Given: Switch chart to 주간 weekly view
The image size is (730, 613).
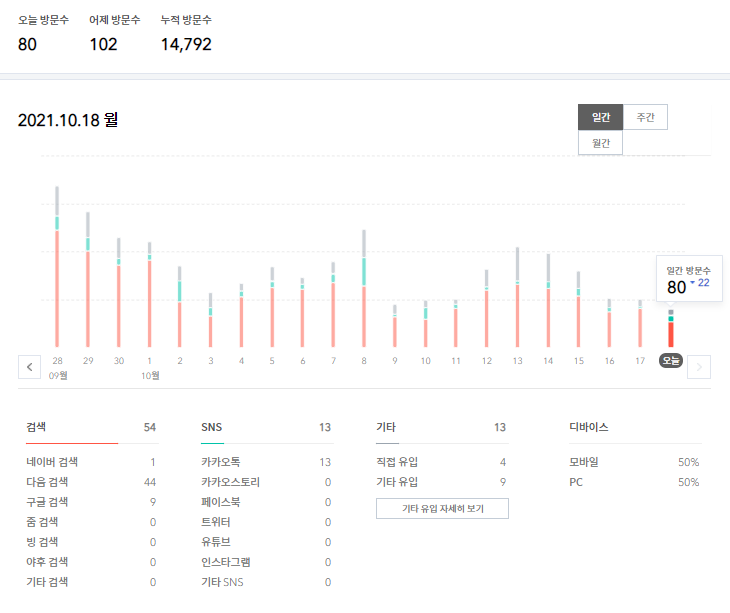Looking at the screenshot, I should (645, 117).
